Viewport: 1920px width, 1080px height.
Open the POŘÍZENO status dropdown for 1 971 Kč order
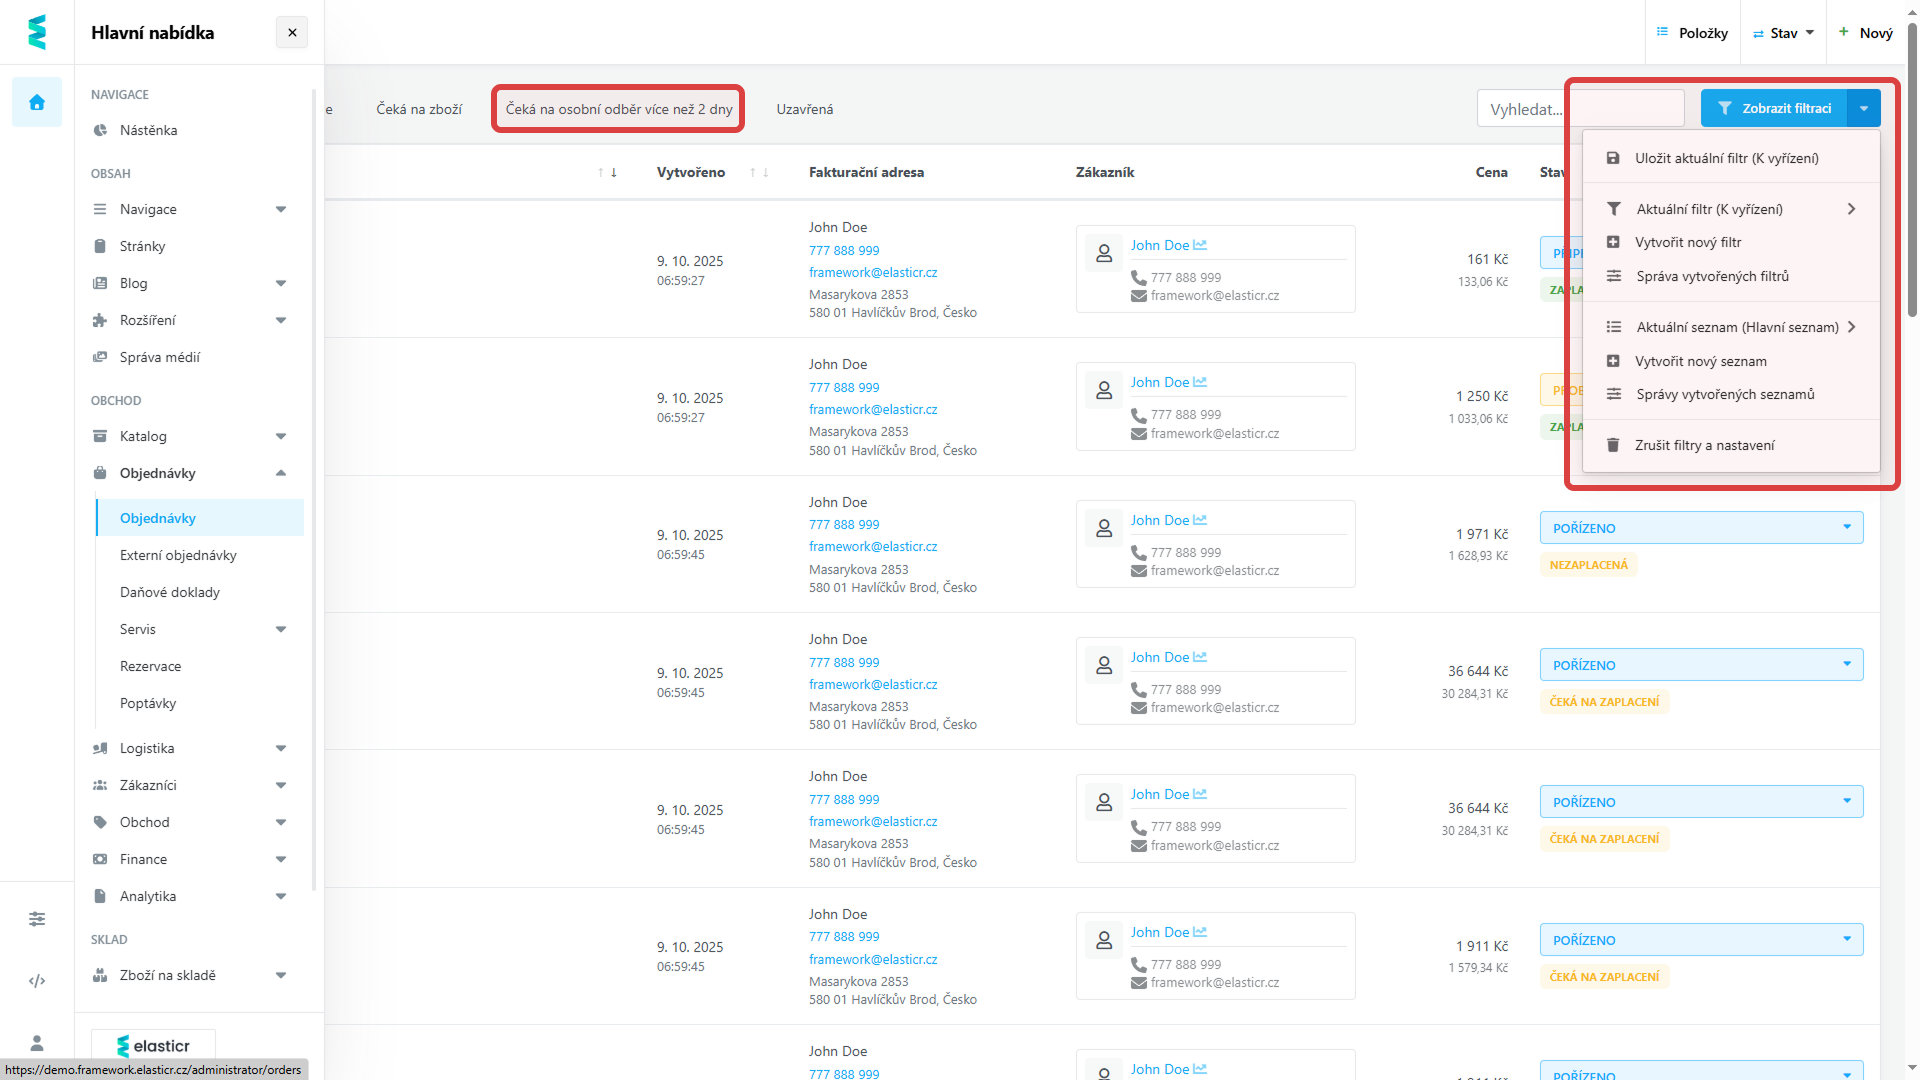click(1701, 528)
